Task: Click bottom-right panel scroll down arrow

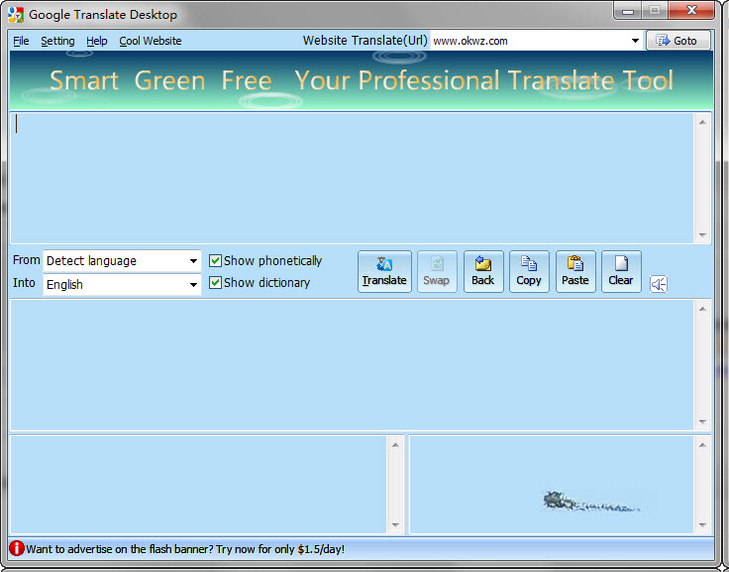Action: (x=702, y=525)
